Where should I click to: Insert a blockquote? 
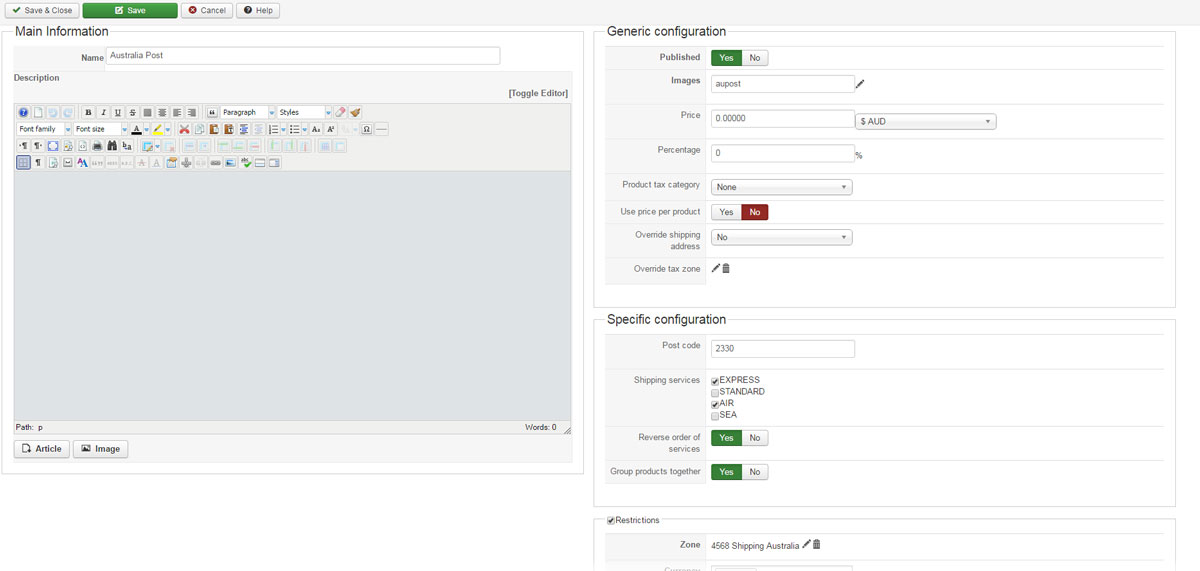click(213, 112)
